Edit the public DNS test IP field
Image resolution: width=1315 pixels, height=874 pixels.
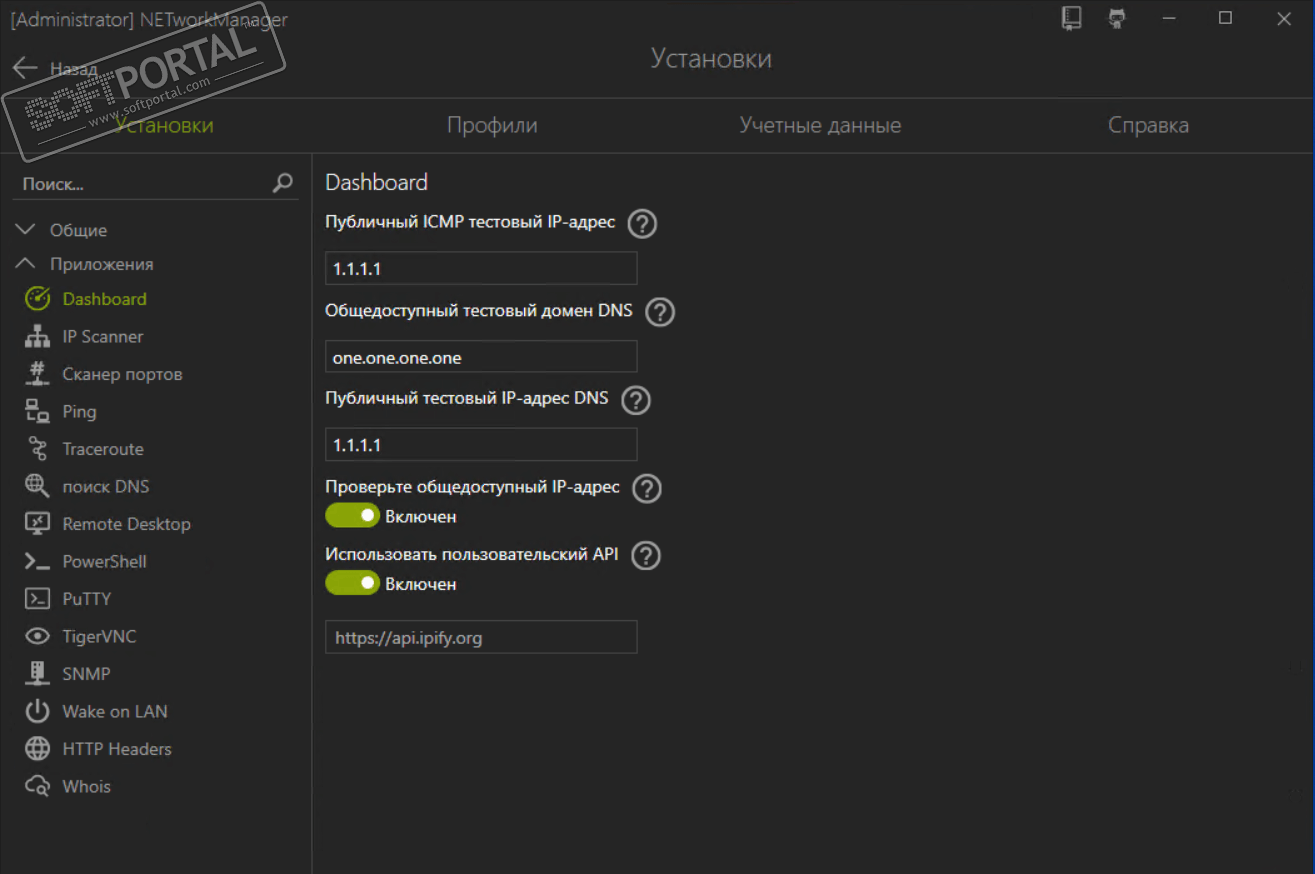pyautogui.click(x=481, y=444)
